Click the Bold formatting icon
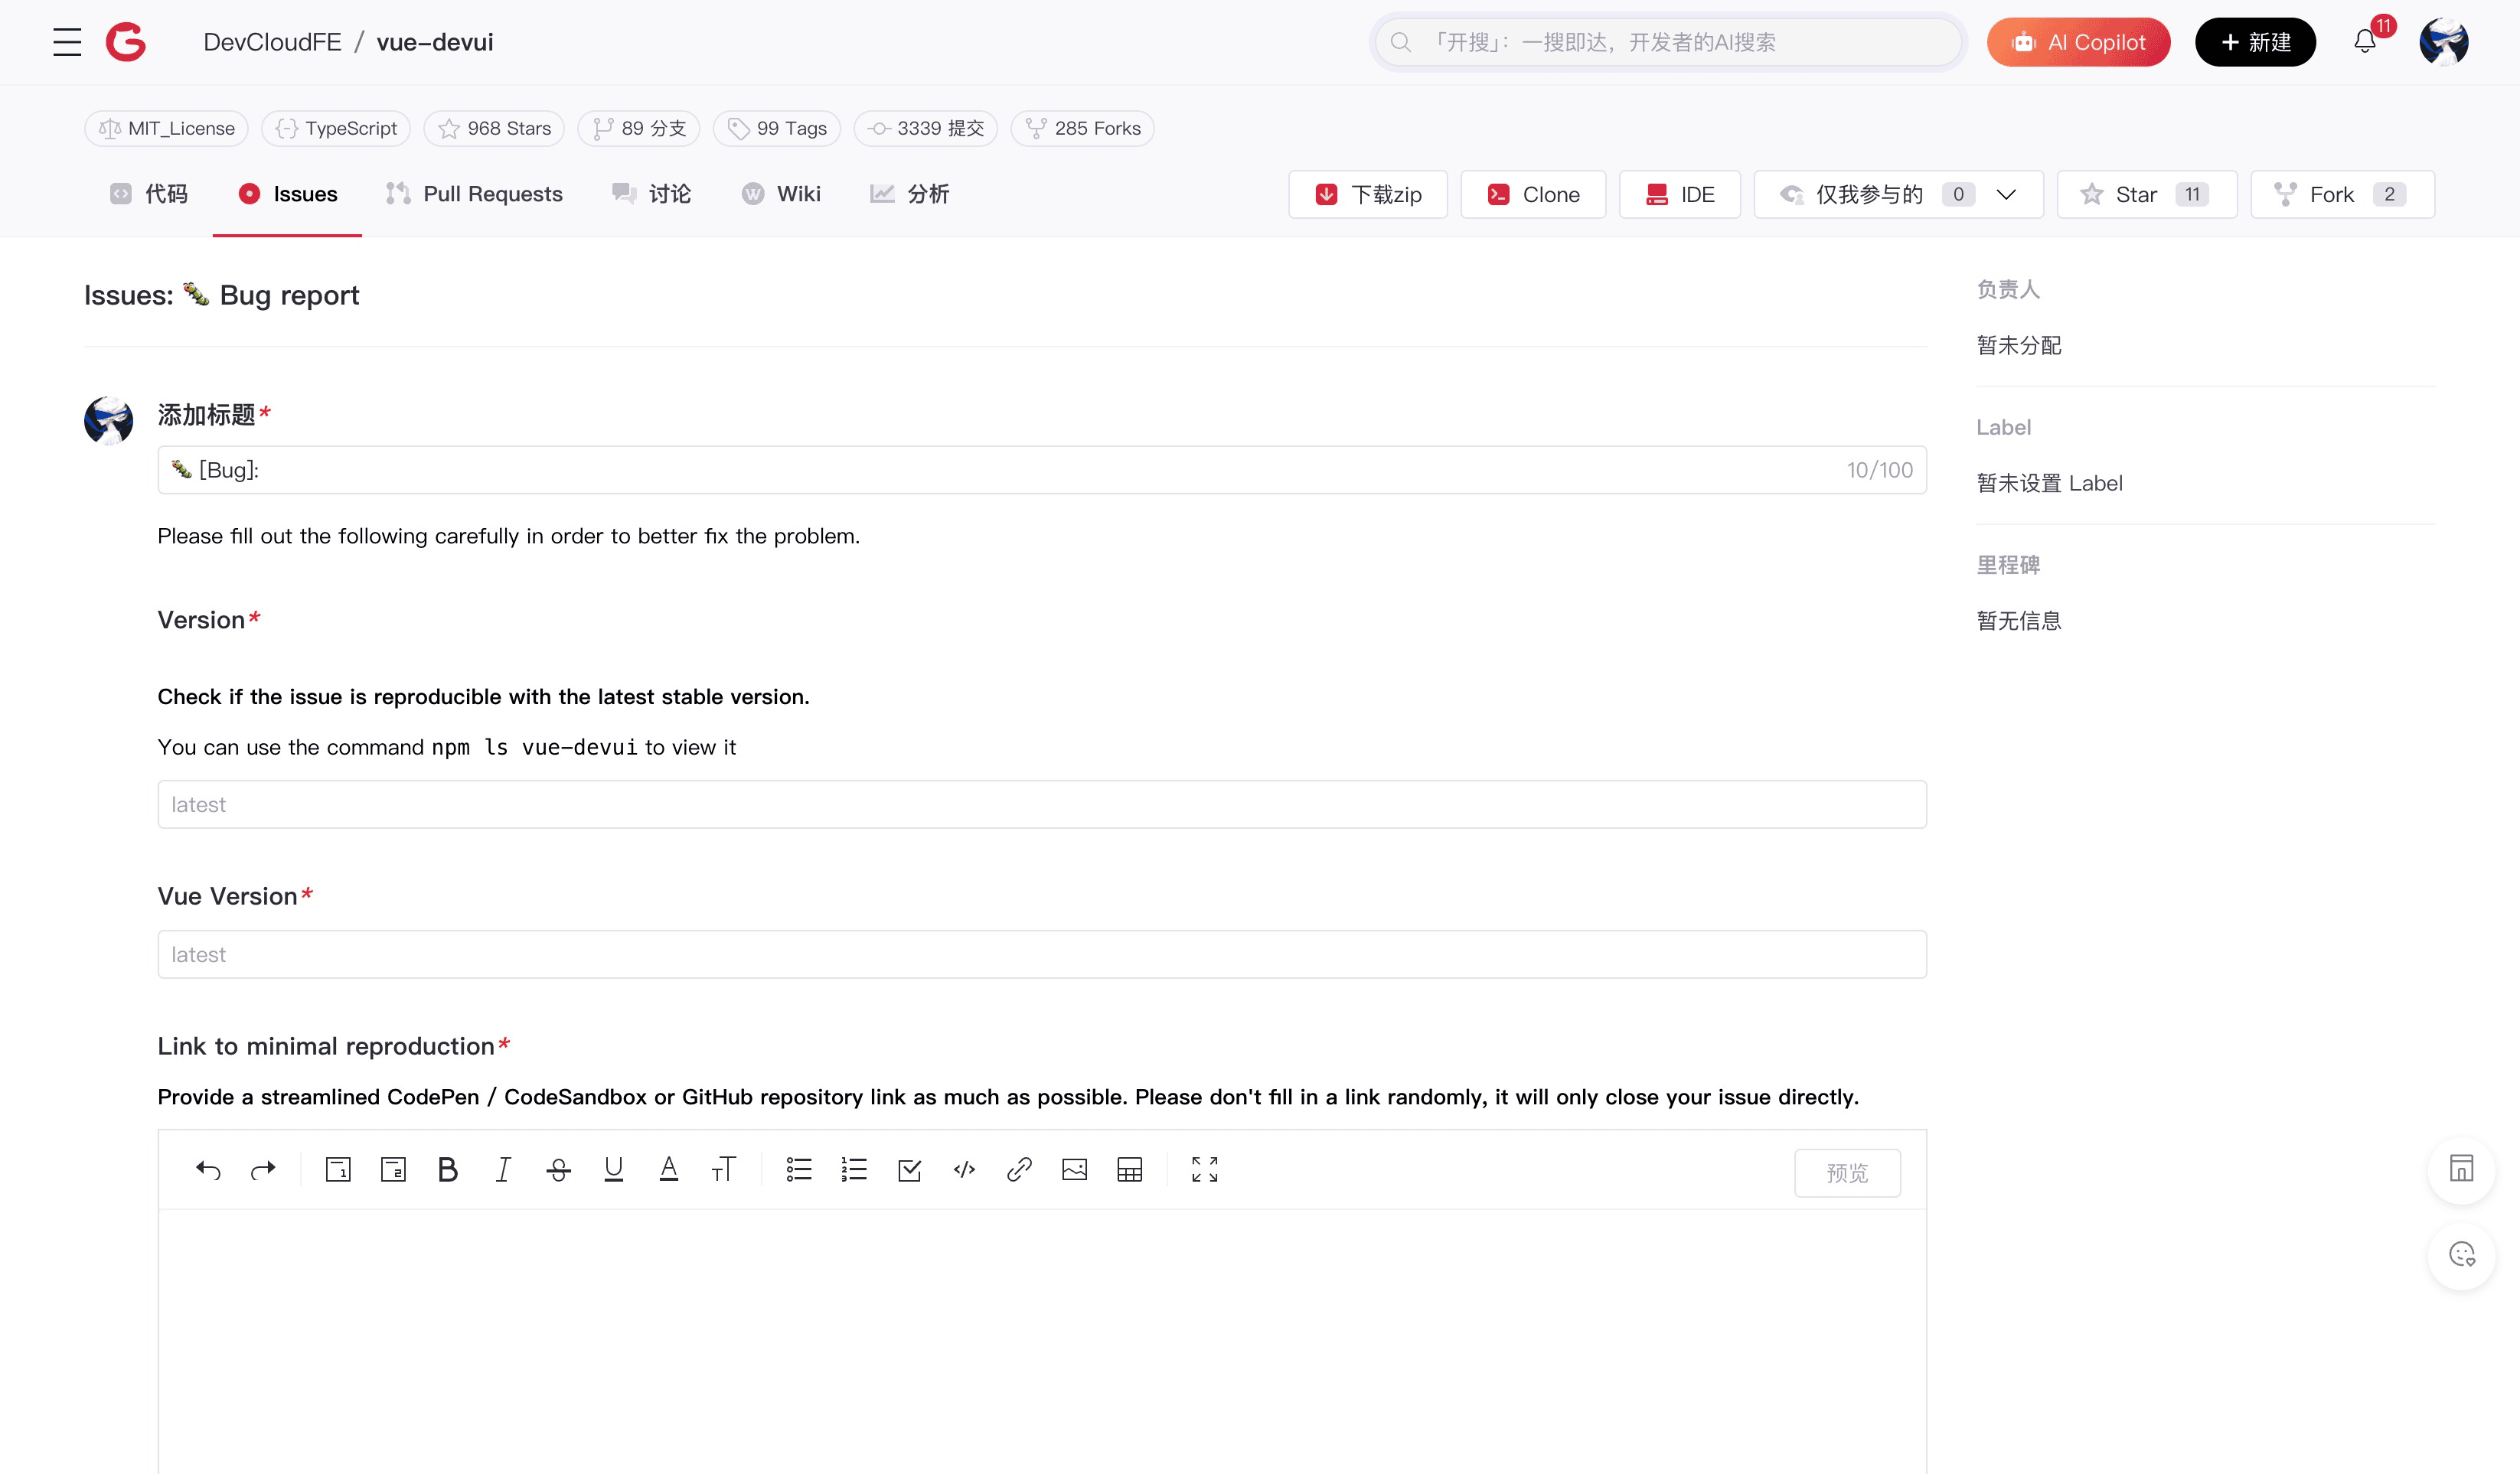 point(448,1169)
